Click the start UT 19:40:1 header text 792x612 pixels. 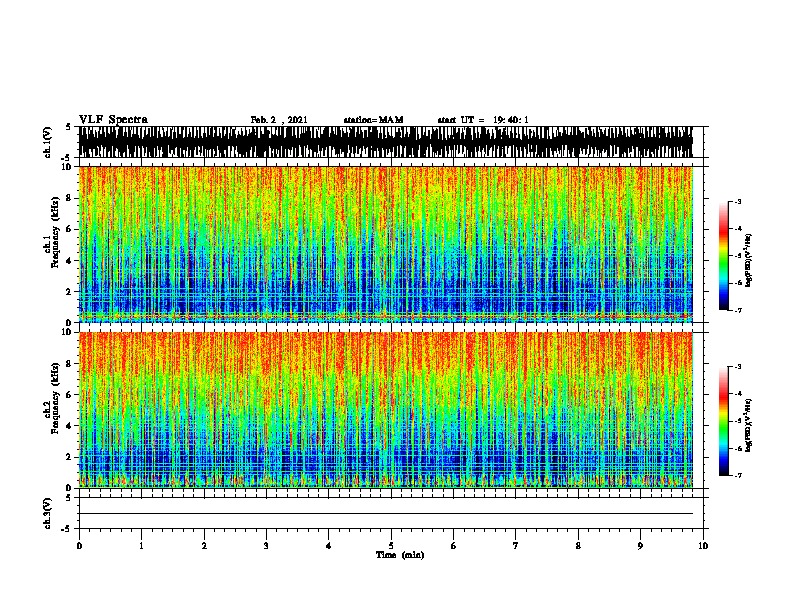coord(483,120)
